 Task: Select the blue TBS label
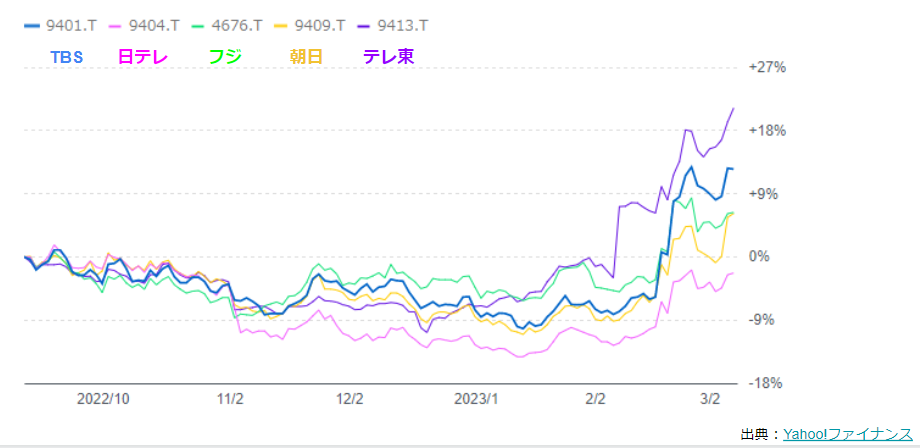[x=67, y=57]
